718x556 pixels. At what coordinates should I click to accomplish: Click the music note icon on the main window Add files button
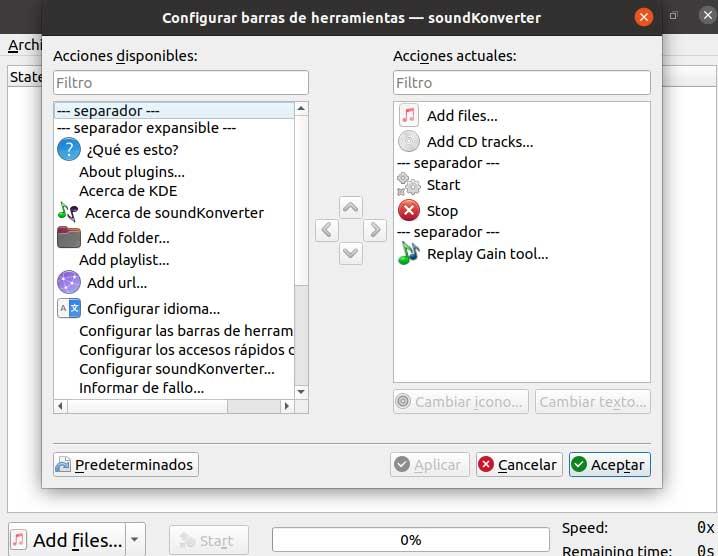pos(18,540)
